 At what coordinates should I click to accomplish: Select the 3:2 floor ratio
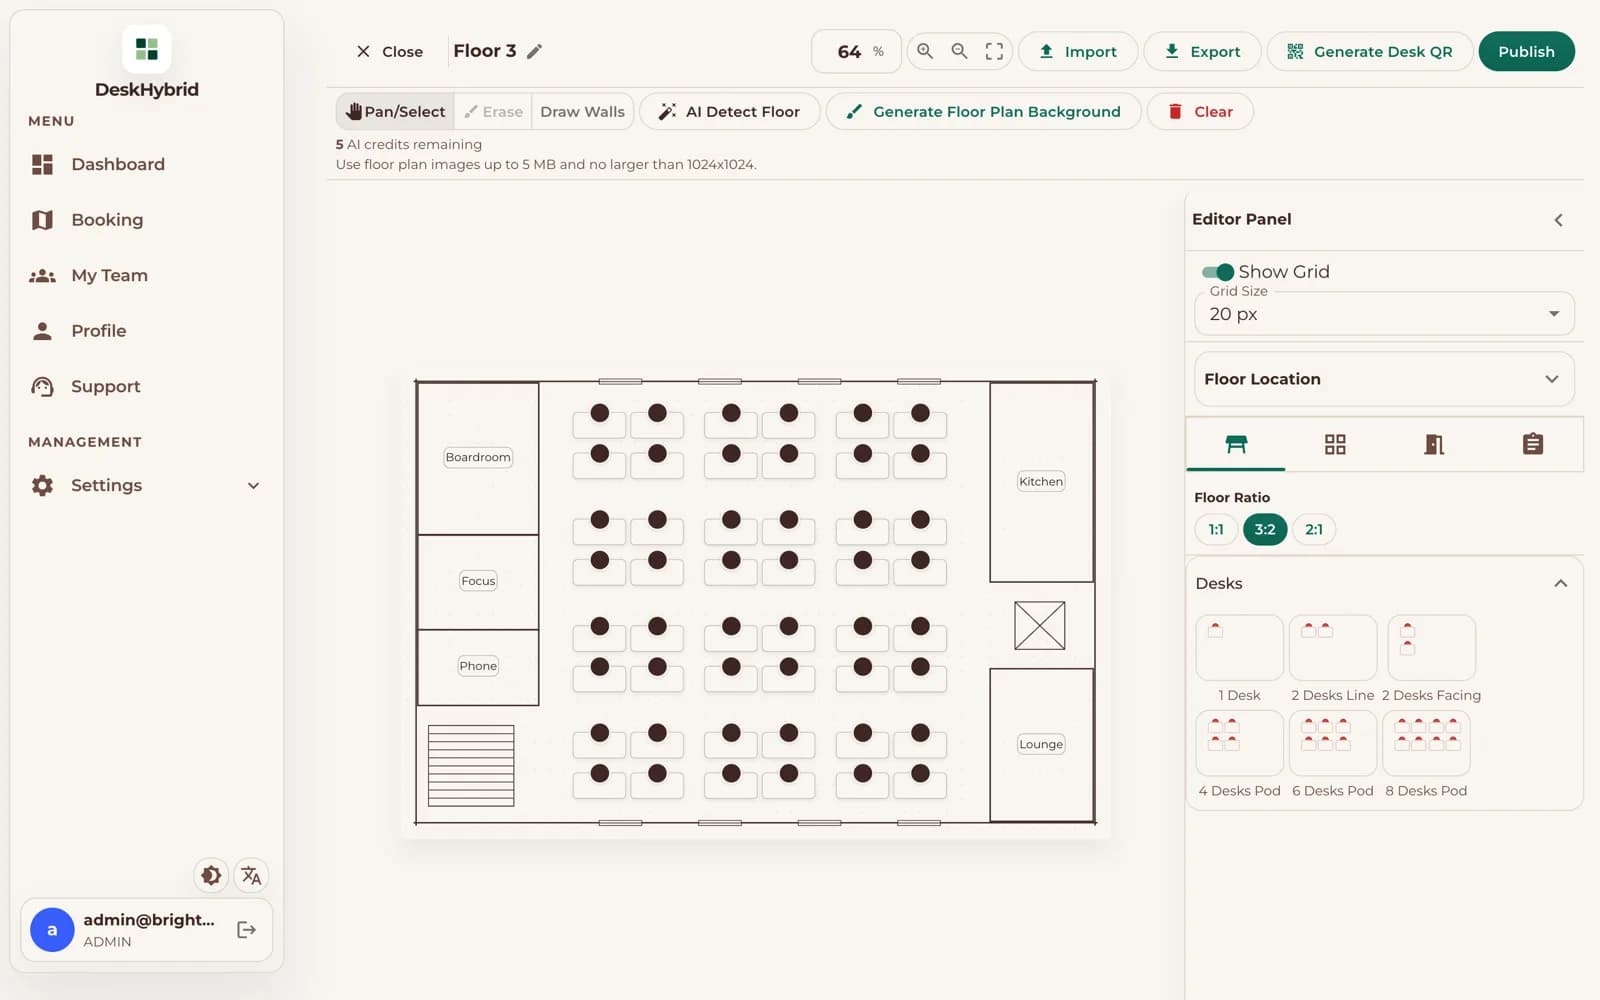pyautogui.click(x=1265, y=530)
